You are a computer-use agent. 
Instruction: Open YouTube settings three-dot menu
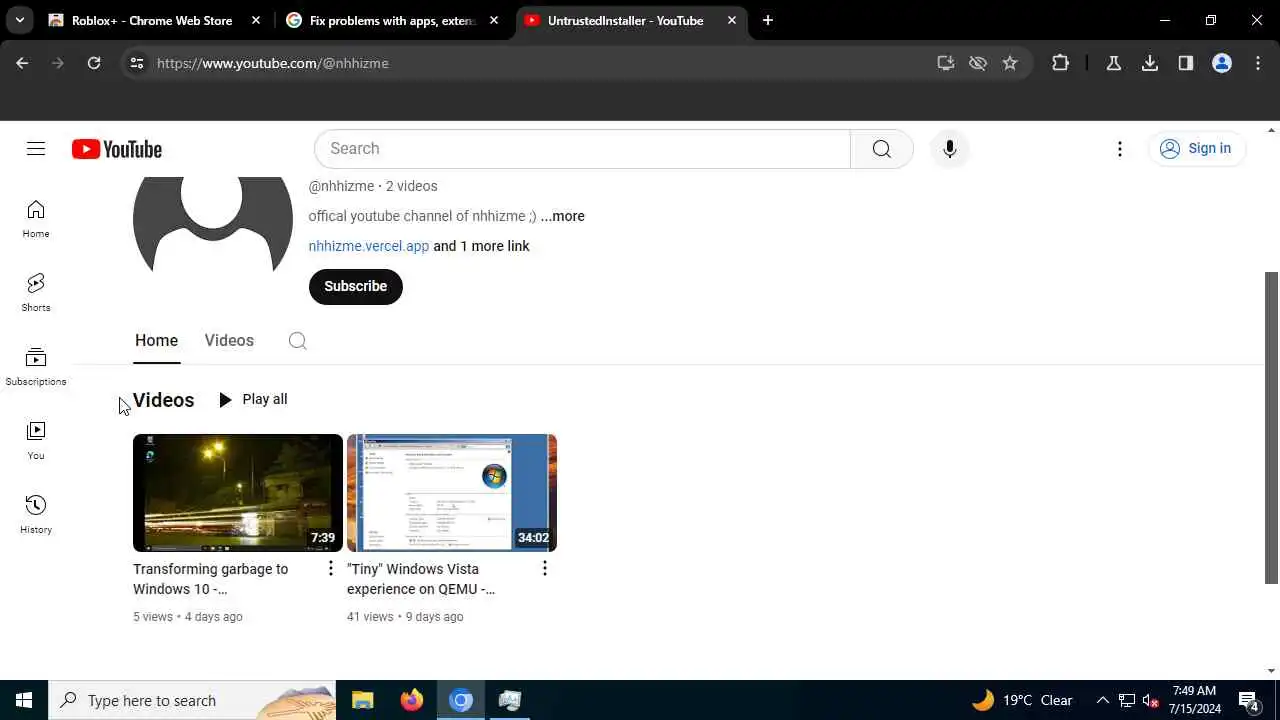point(1120,149)
